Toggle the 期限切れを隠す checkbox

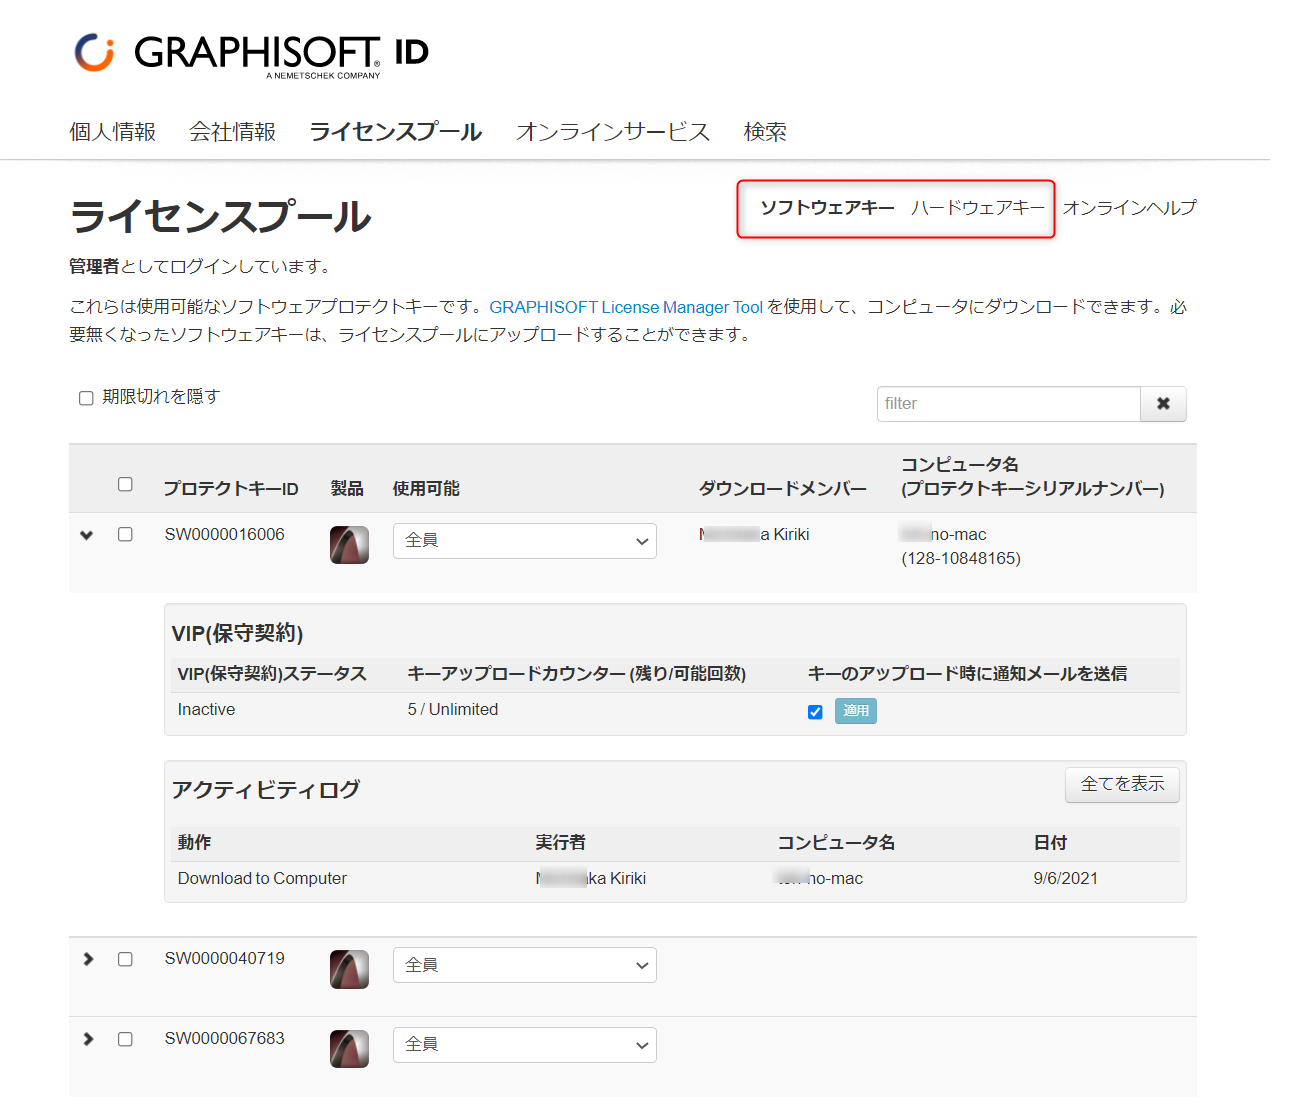pyautogui.click(x=86, y=398)
